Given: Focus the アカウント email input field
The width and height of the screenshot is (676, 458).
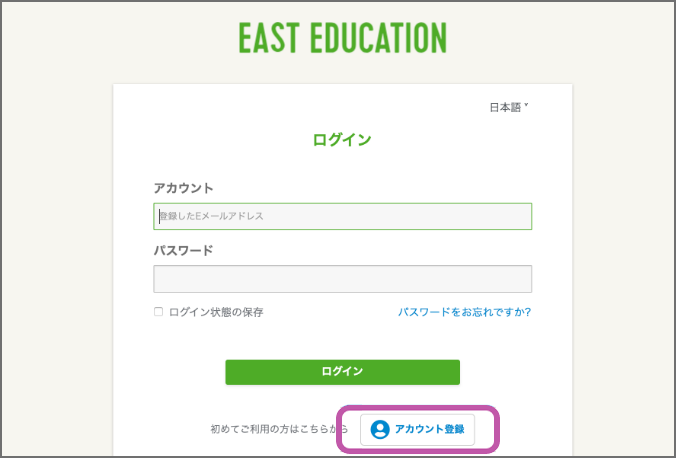Looking at the screenshot, I should (x=343, y=216).
